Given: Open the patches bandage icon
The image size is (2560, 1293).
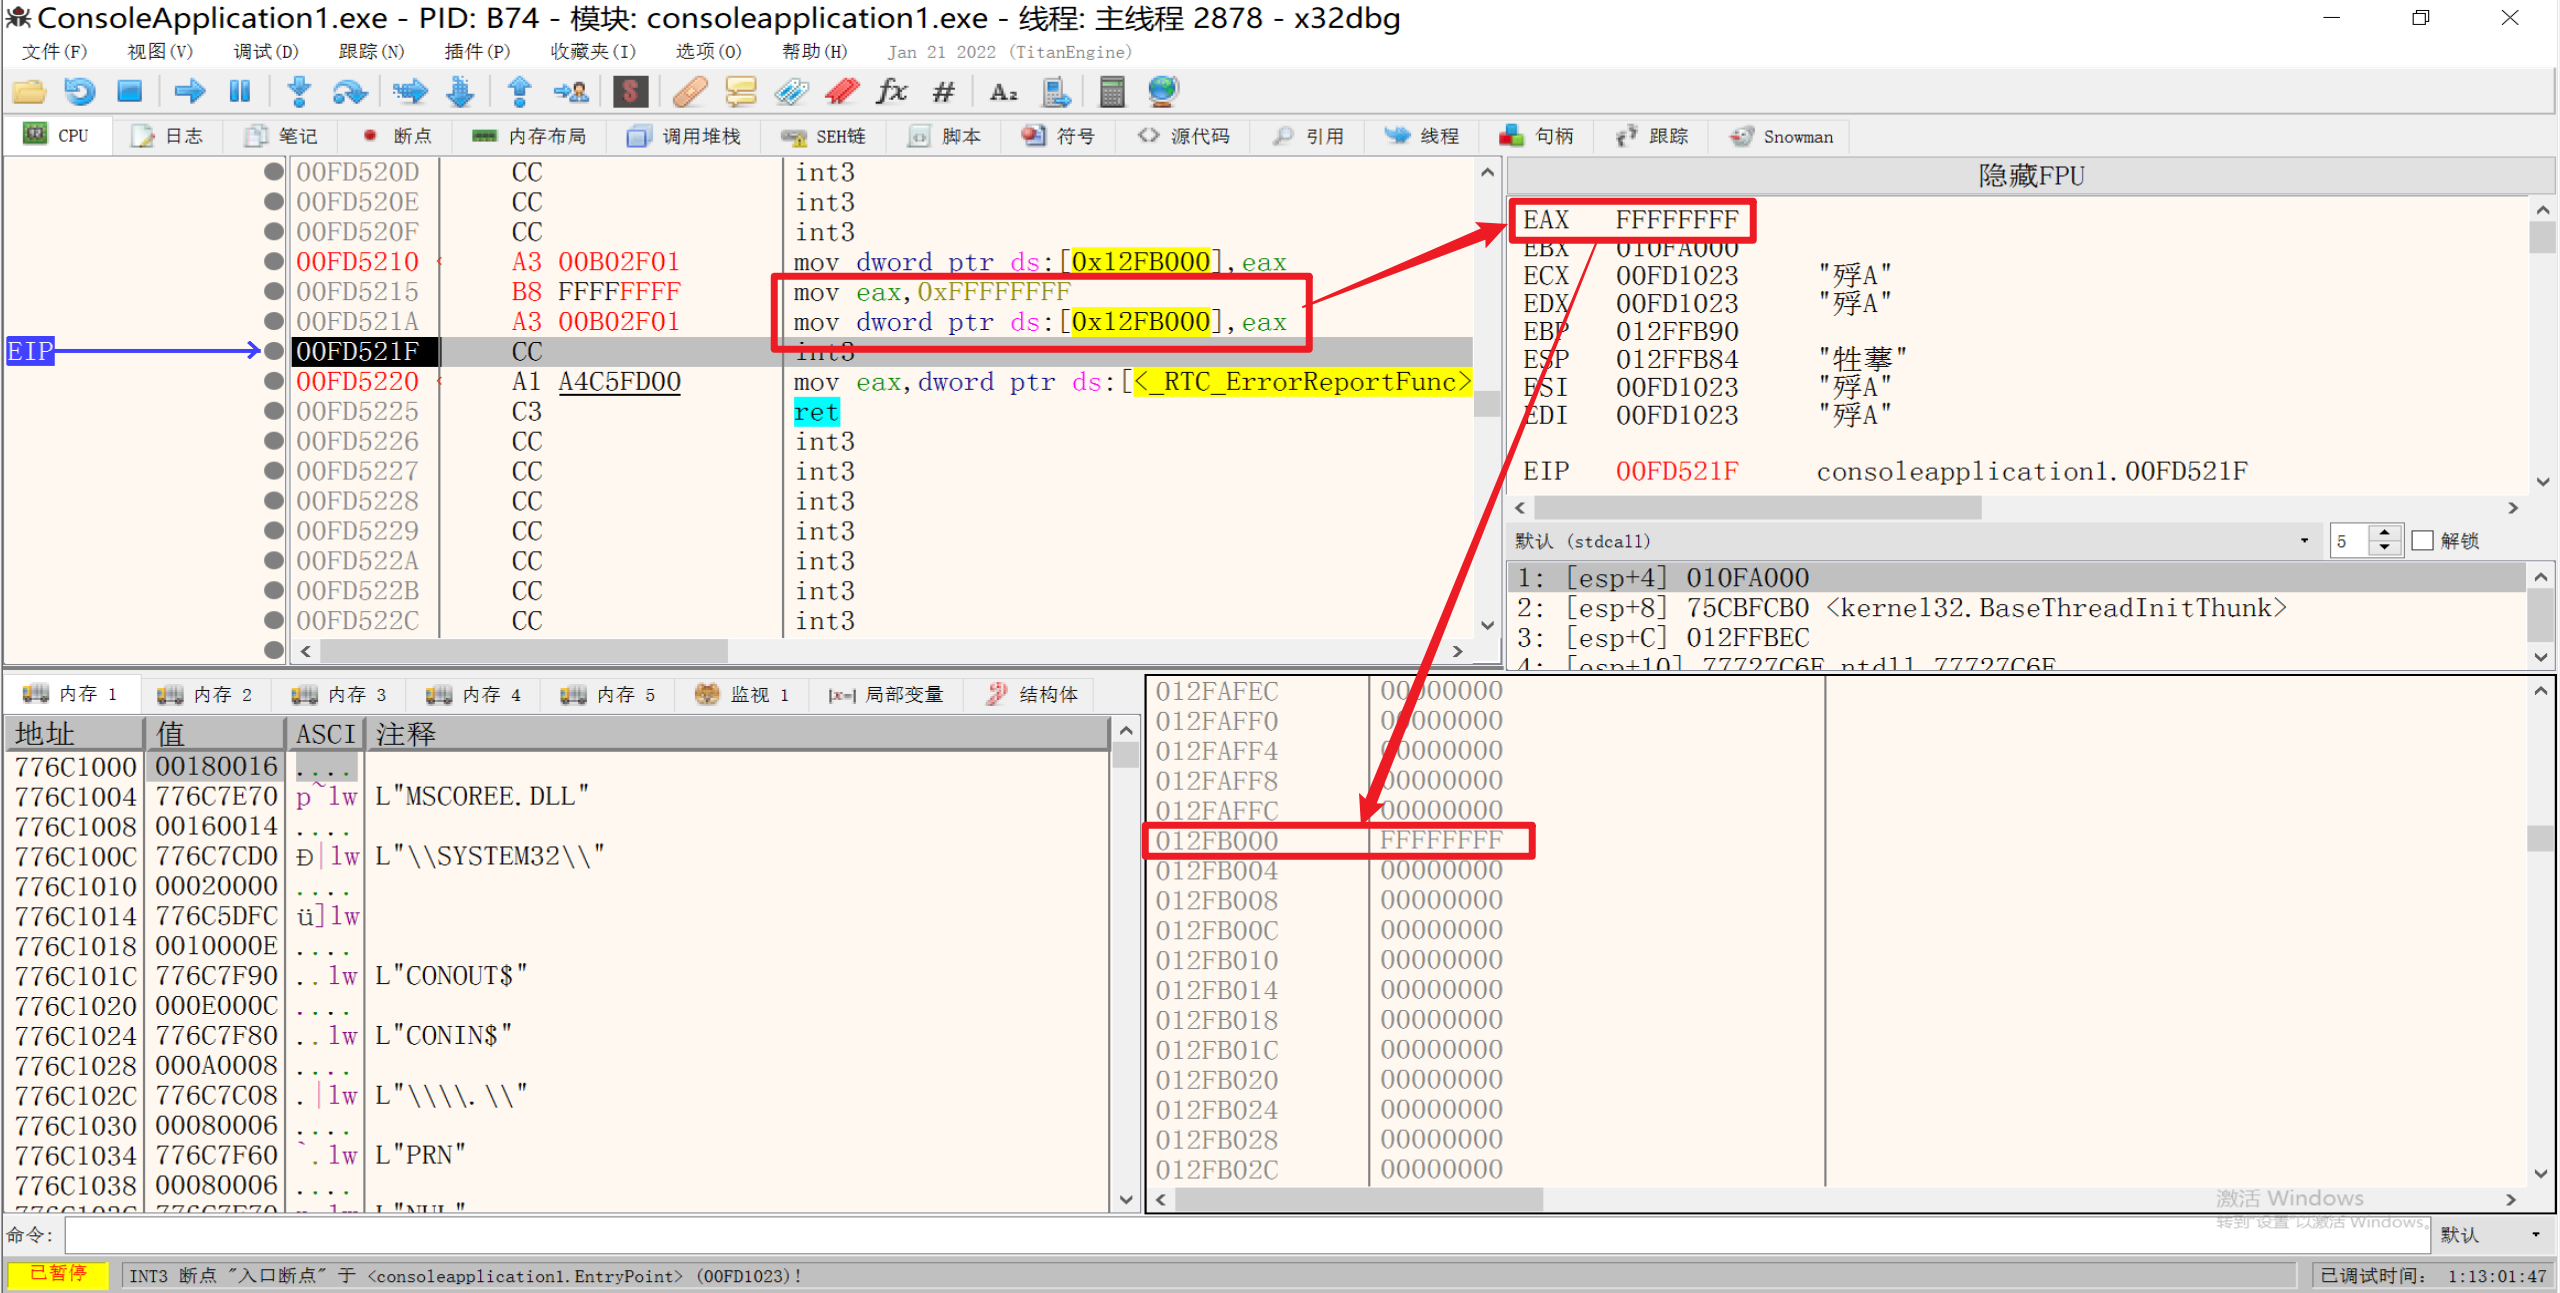Looking at the screenshot, I should 690,92.
